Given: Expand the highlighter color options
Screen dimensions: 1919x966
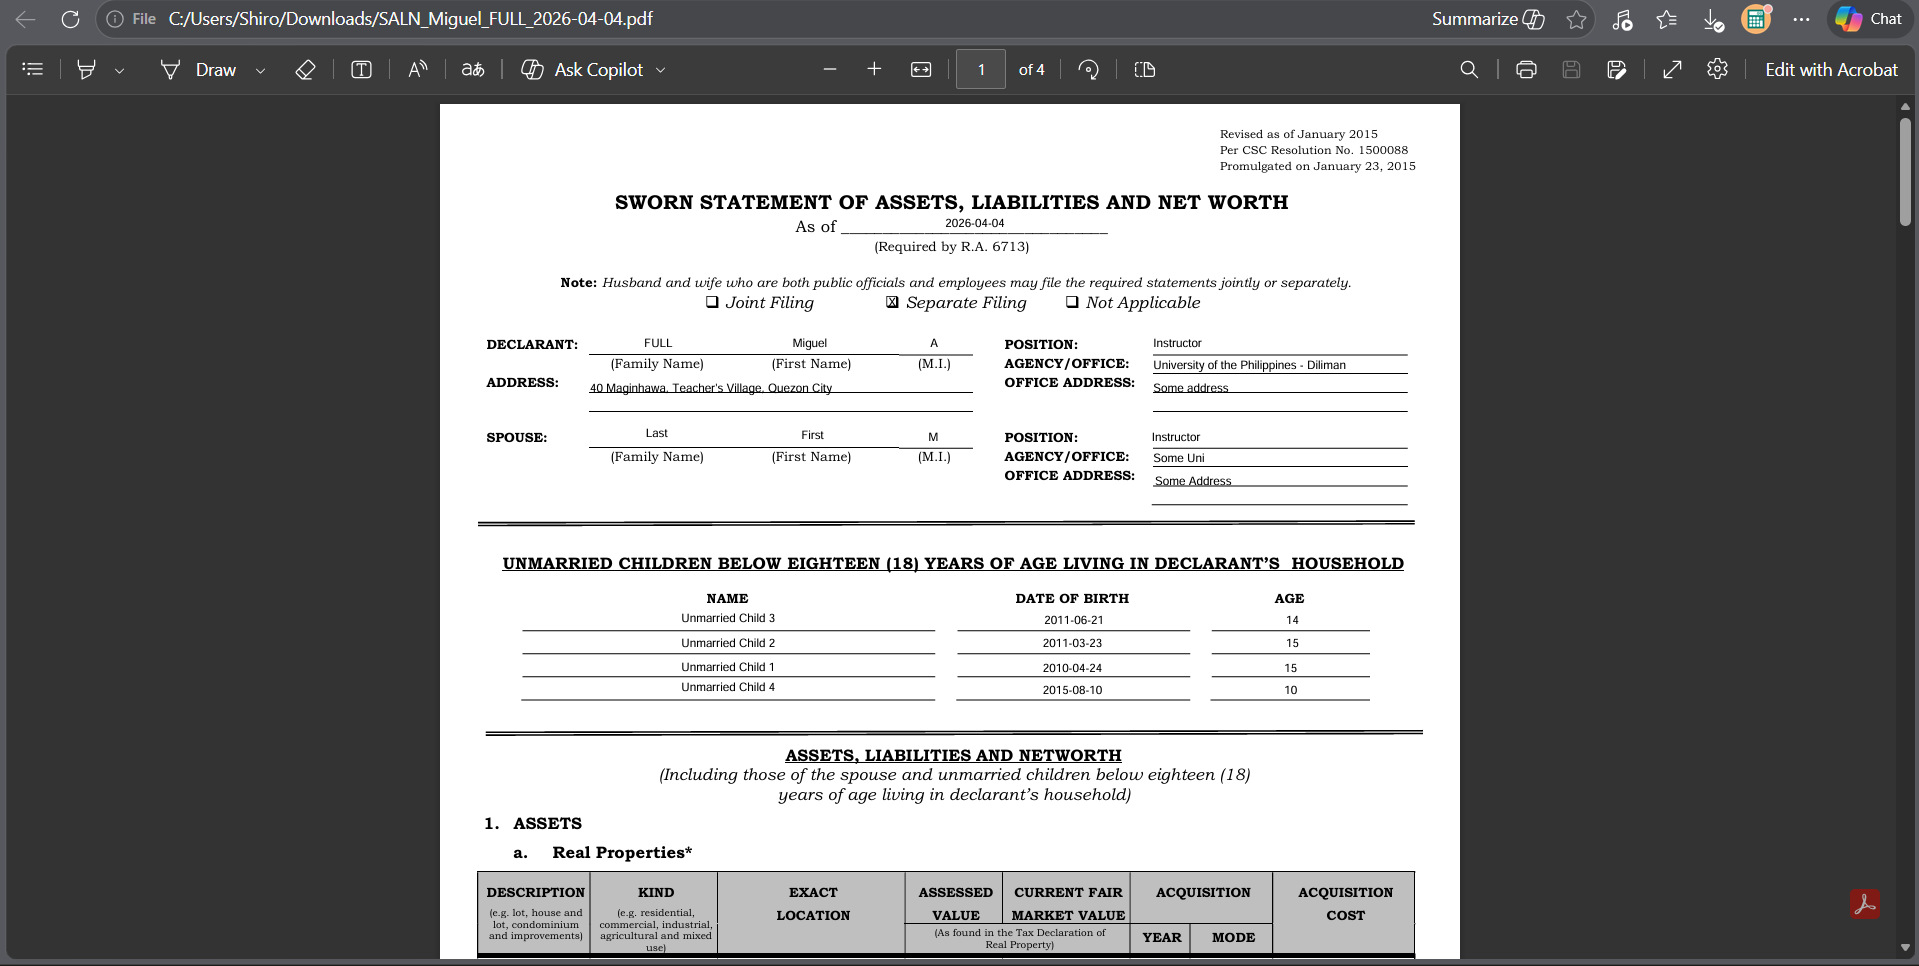Looking at the screenshot, I should pyautogui.click(x=120, y=69).
